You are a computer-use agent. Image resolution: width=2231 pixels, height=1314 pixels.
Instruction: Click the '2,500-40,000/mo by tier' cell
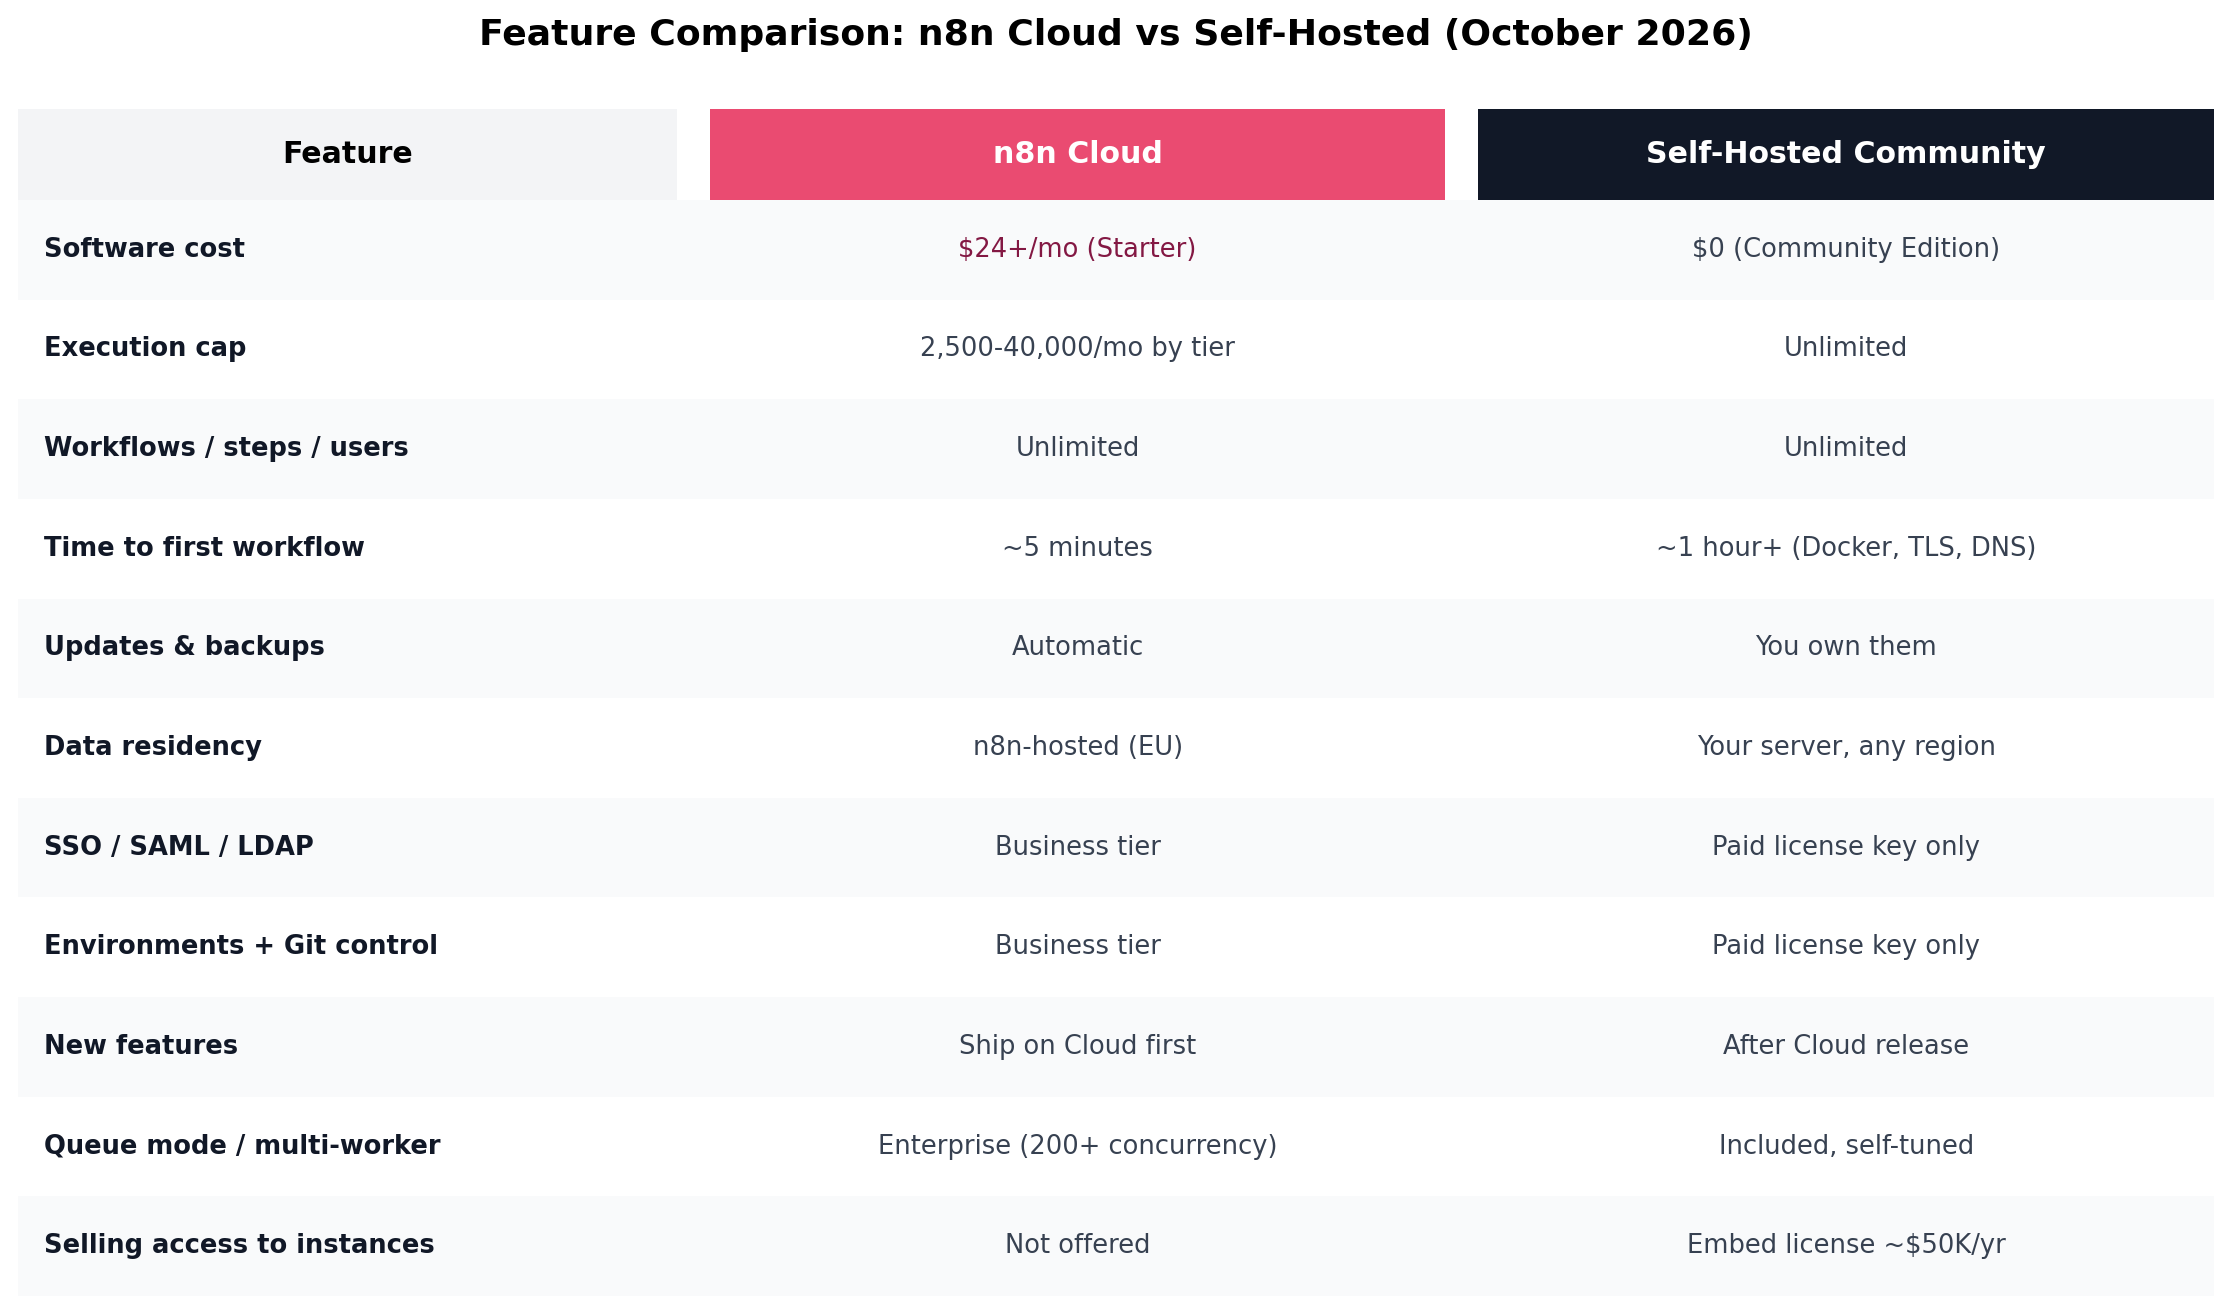pyautogui.click(x=1077, y=348)
